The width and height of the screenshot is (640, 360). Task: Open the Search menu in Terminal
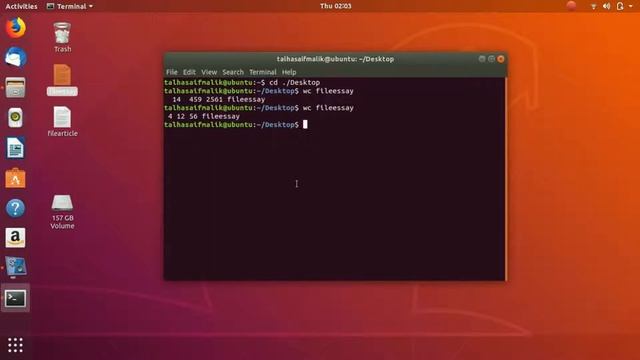pyautogui.click(x=233, y=72)
